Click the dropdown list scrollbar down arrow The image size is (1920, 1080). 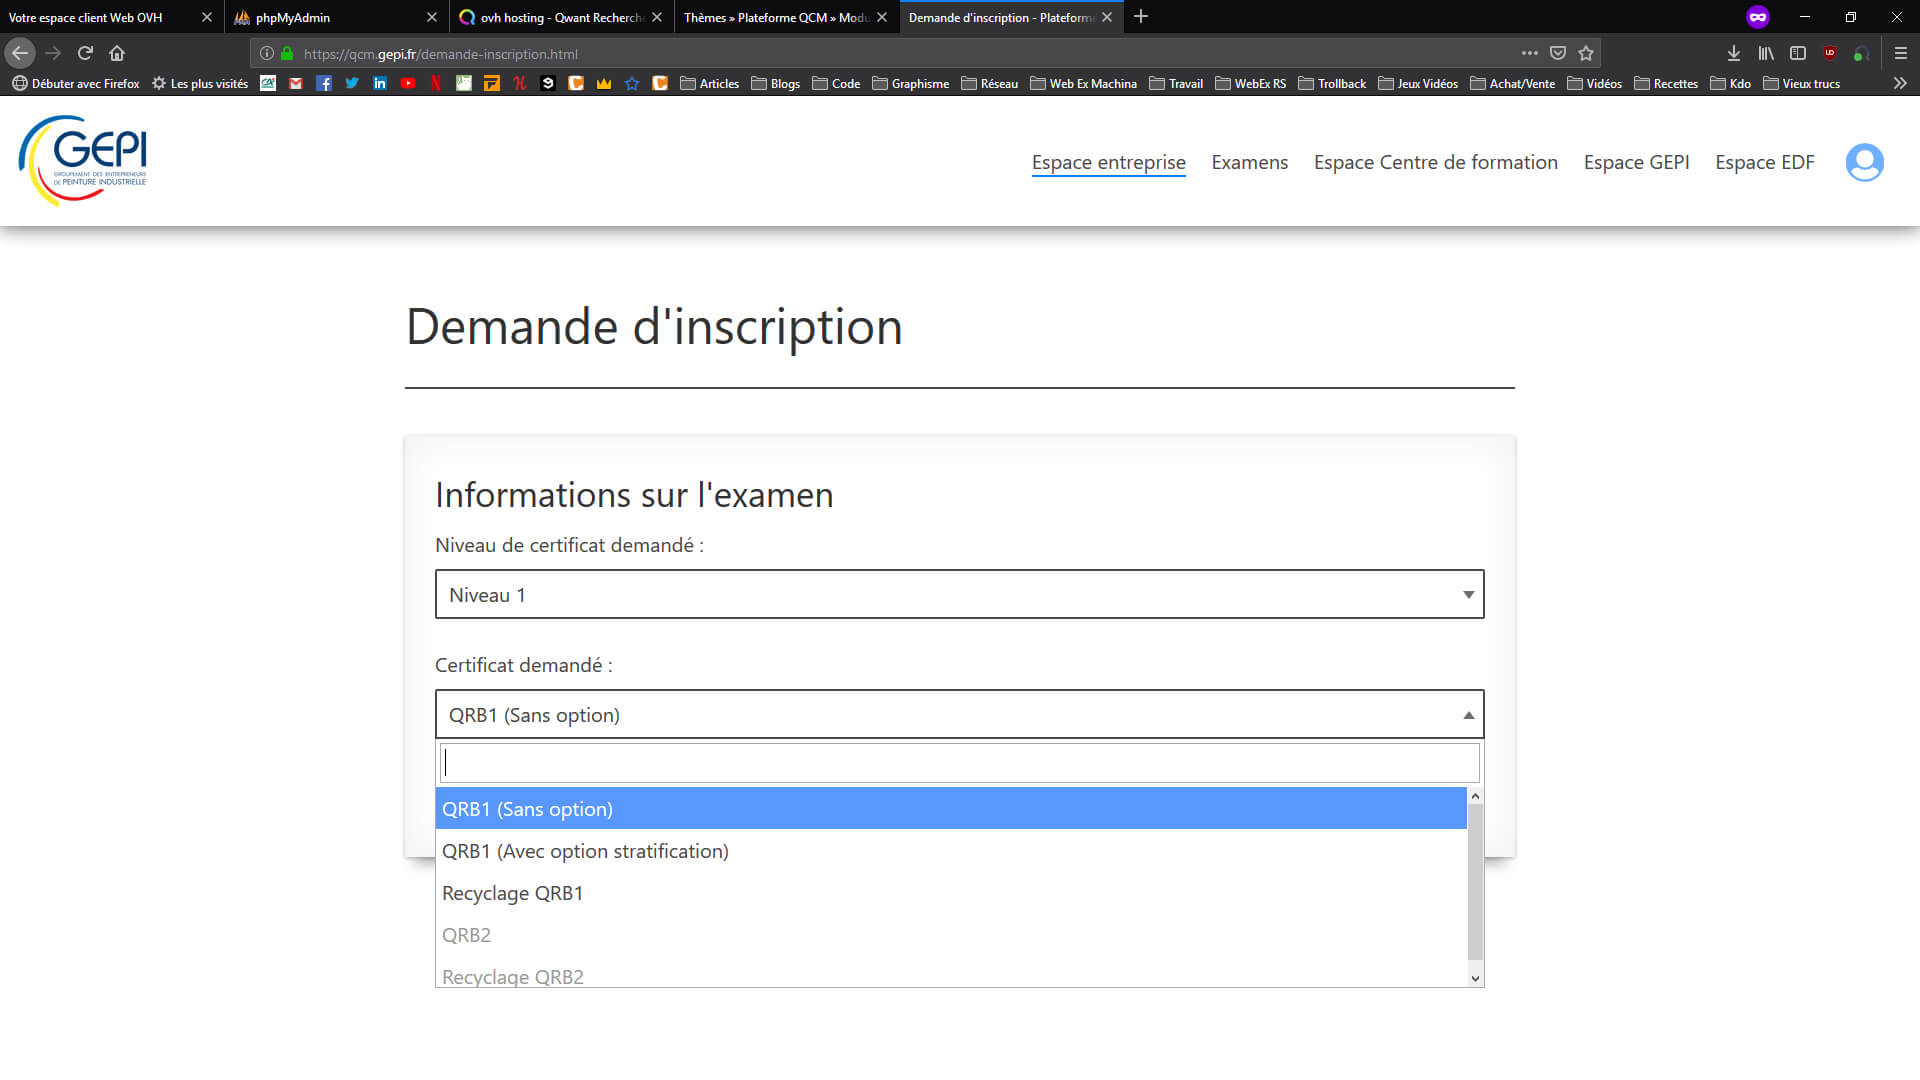click(x=1475, y=979)
